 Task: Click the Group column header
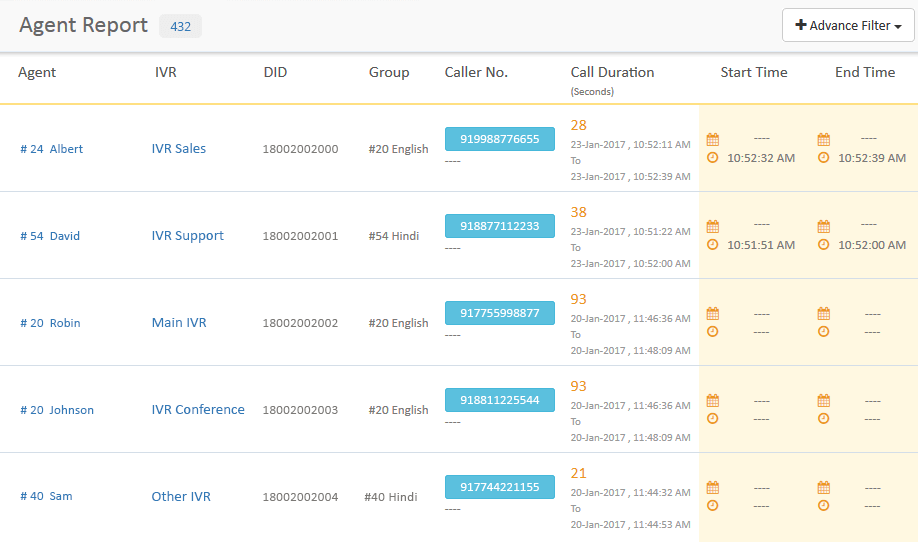click(x=389, y=73)
